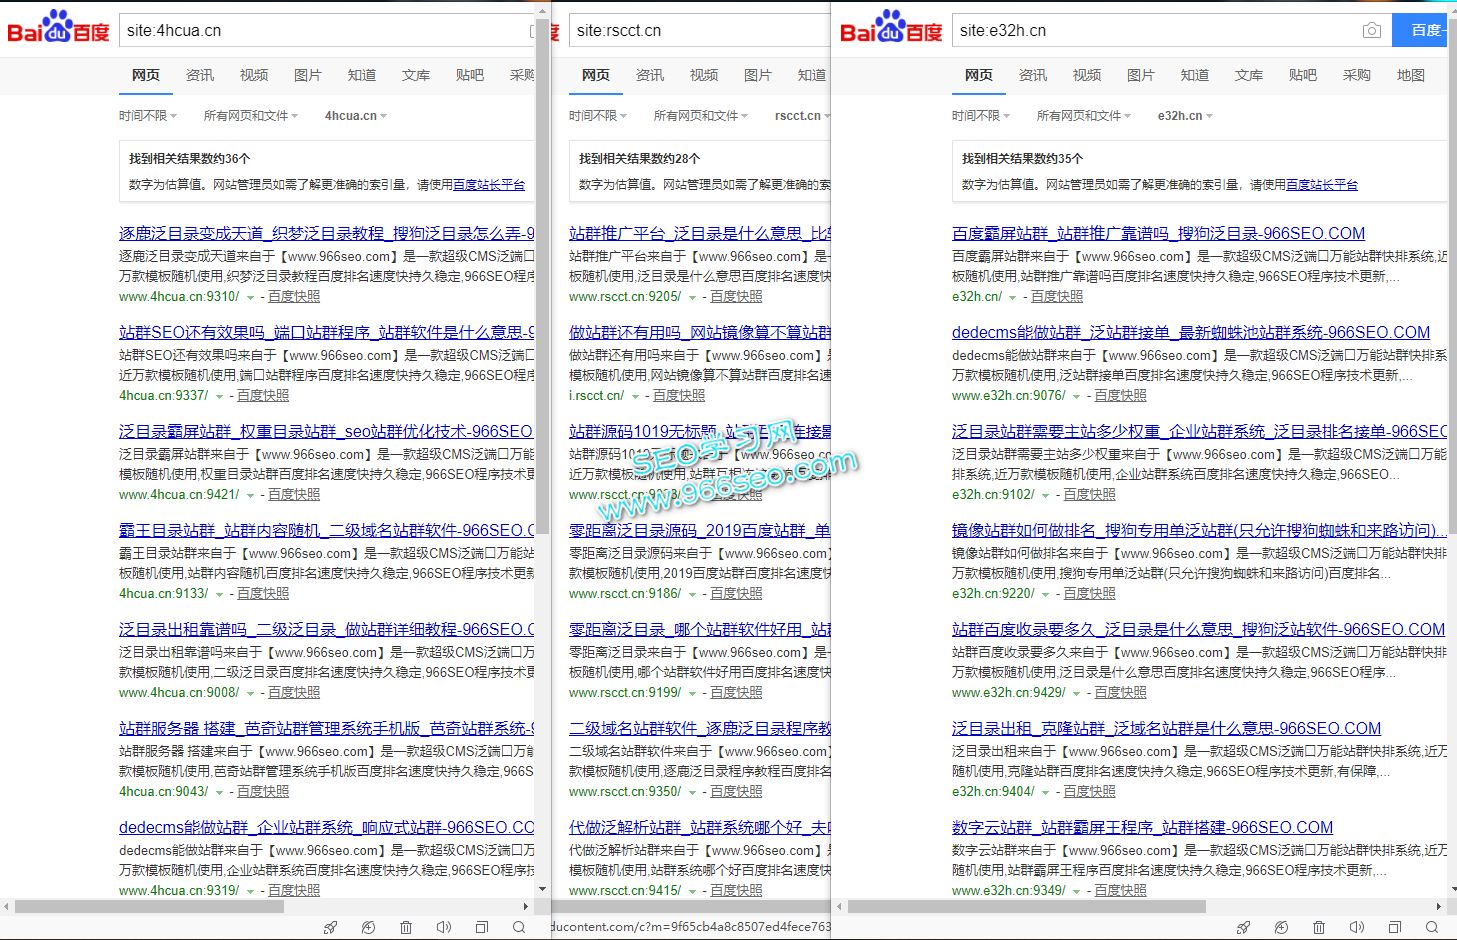1457x940 pixels.
Task: Click rocket accelerate icon in right window status bar
Action: point(1244,927)
